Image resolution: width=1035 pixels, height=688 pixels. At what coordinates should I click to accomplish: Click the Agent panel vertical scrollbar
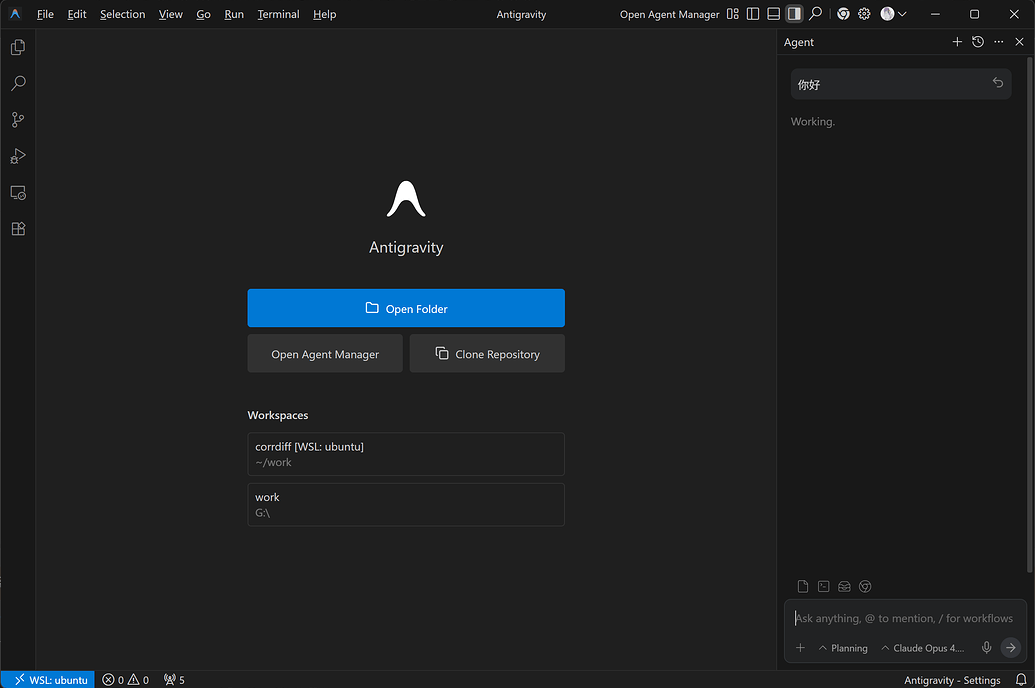(1030, 314)
